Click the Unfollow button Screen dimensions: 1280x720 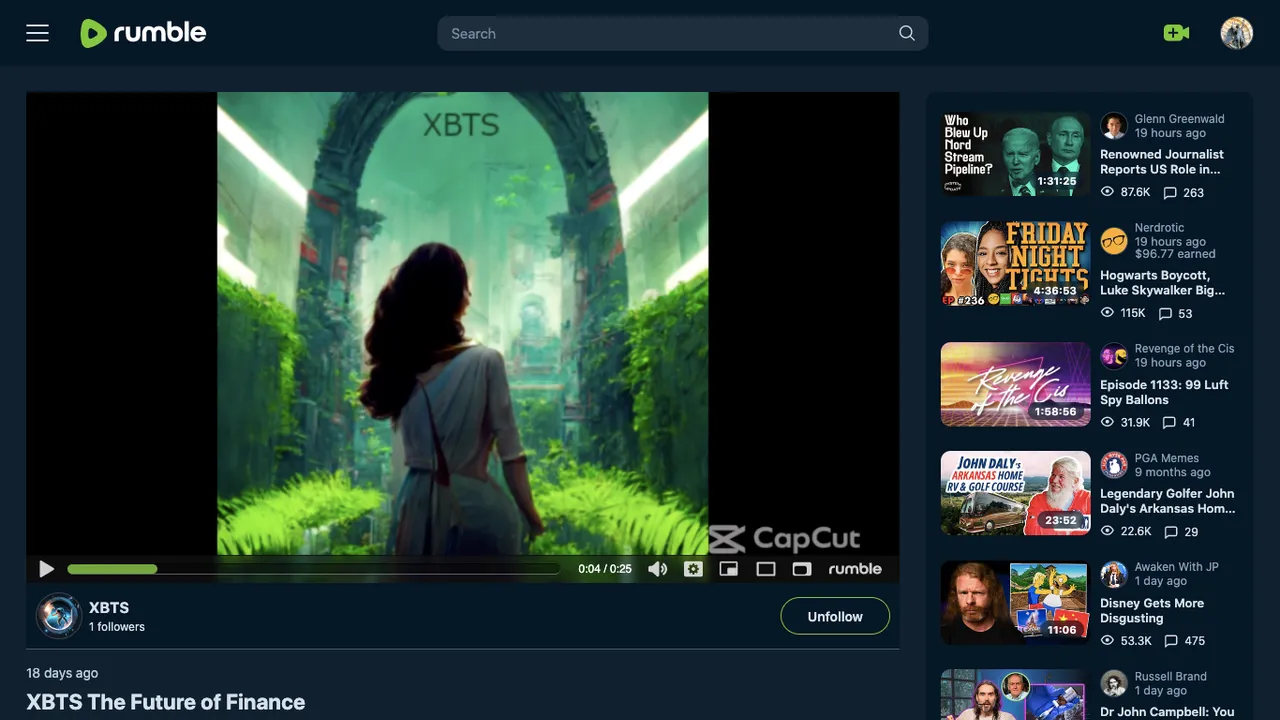click(835, 616)
